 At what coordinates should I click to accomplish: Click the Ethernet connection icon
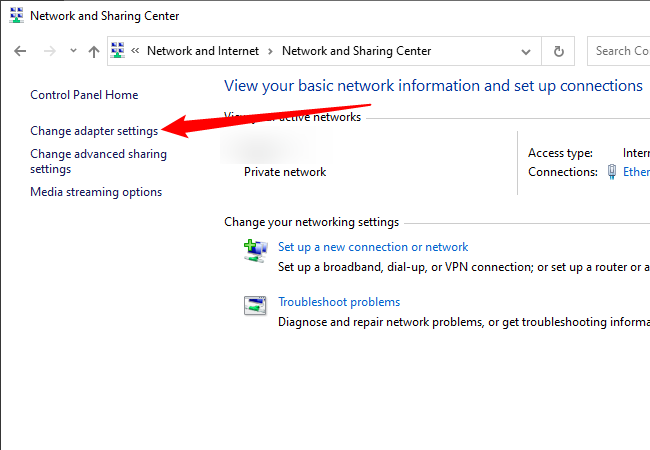click(612, 172)
